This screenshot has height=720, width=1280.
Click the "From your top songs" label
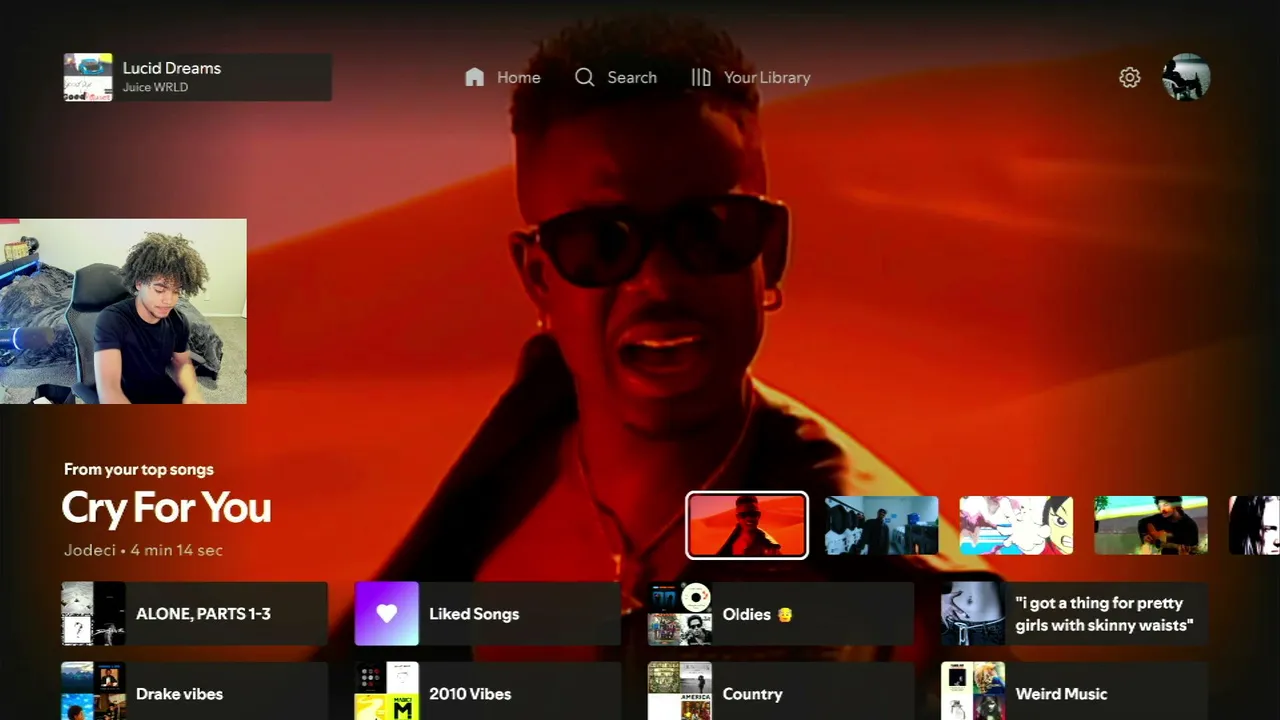(x=139, y=469)
